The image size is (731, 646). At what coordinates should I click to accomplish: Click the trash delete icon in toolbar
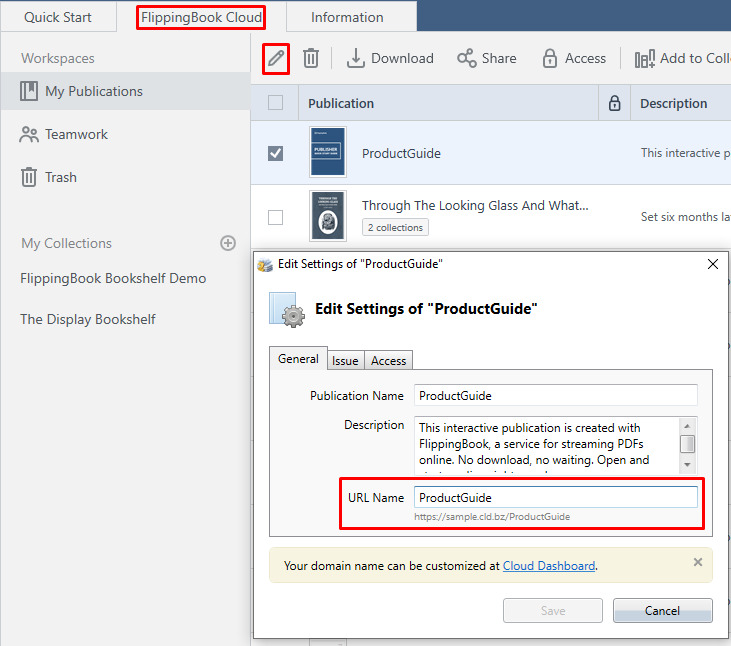click(x=310, y=59)
